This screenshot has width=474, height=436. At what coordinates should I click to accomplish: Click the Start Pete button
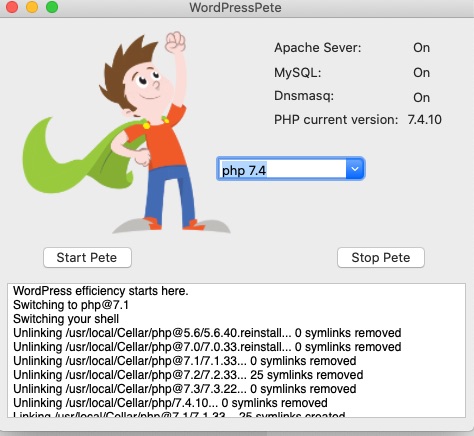[87, 257]
